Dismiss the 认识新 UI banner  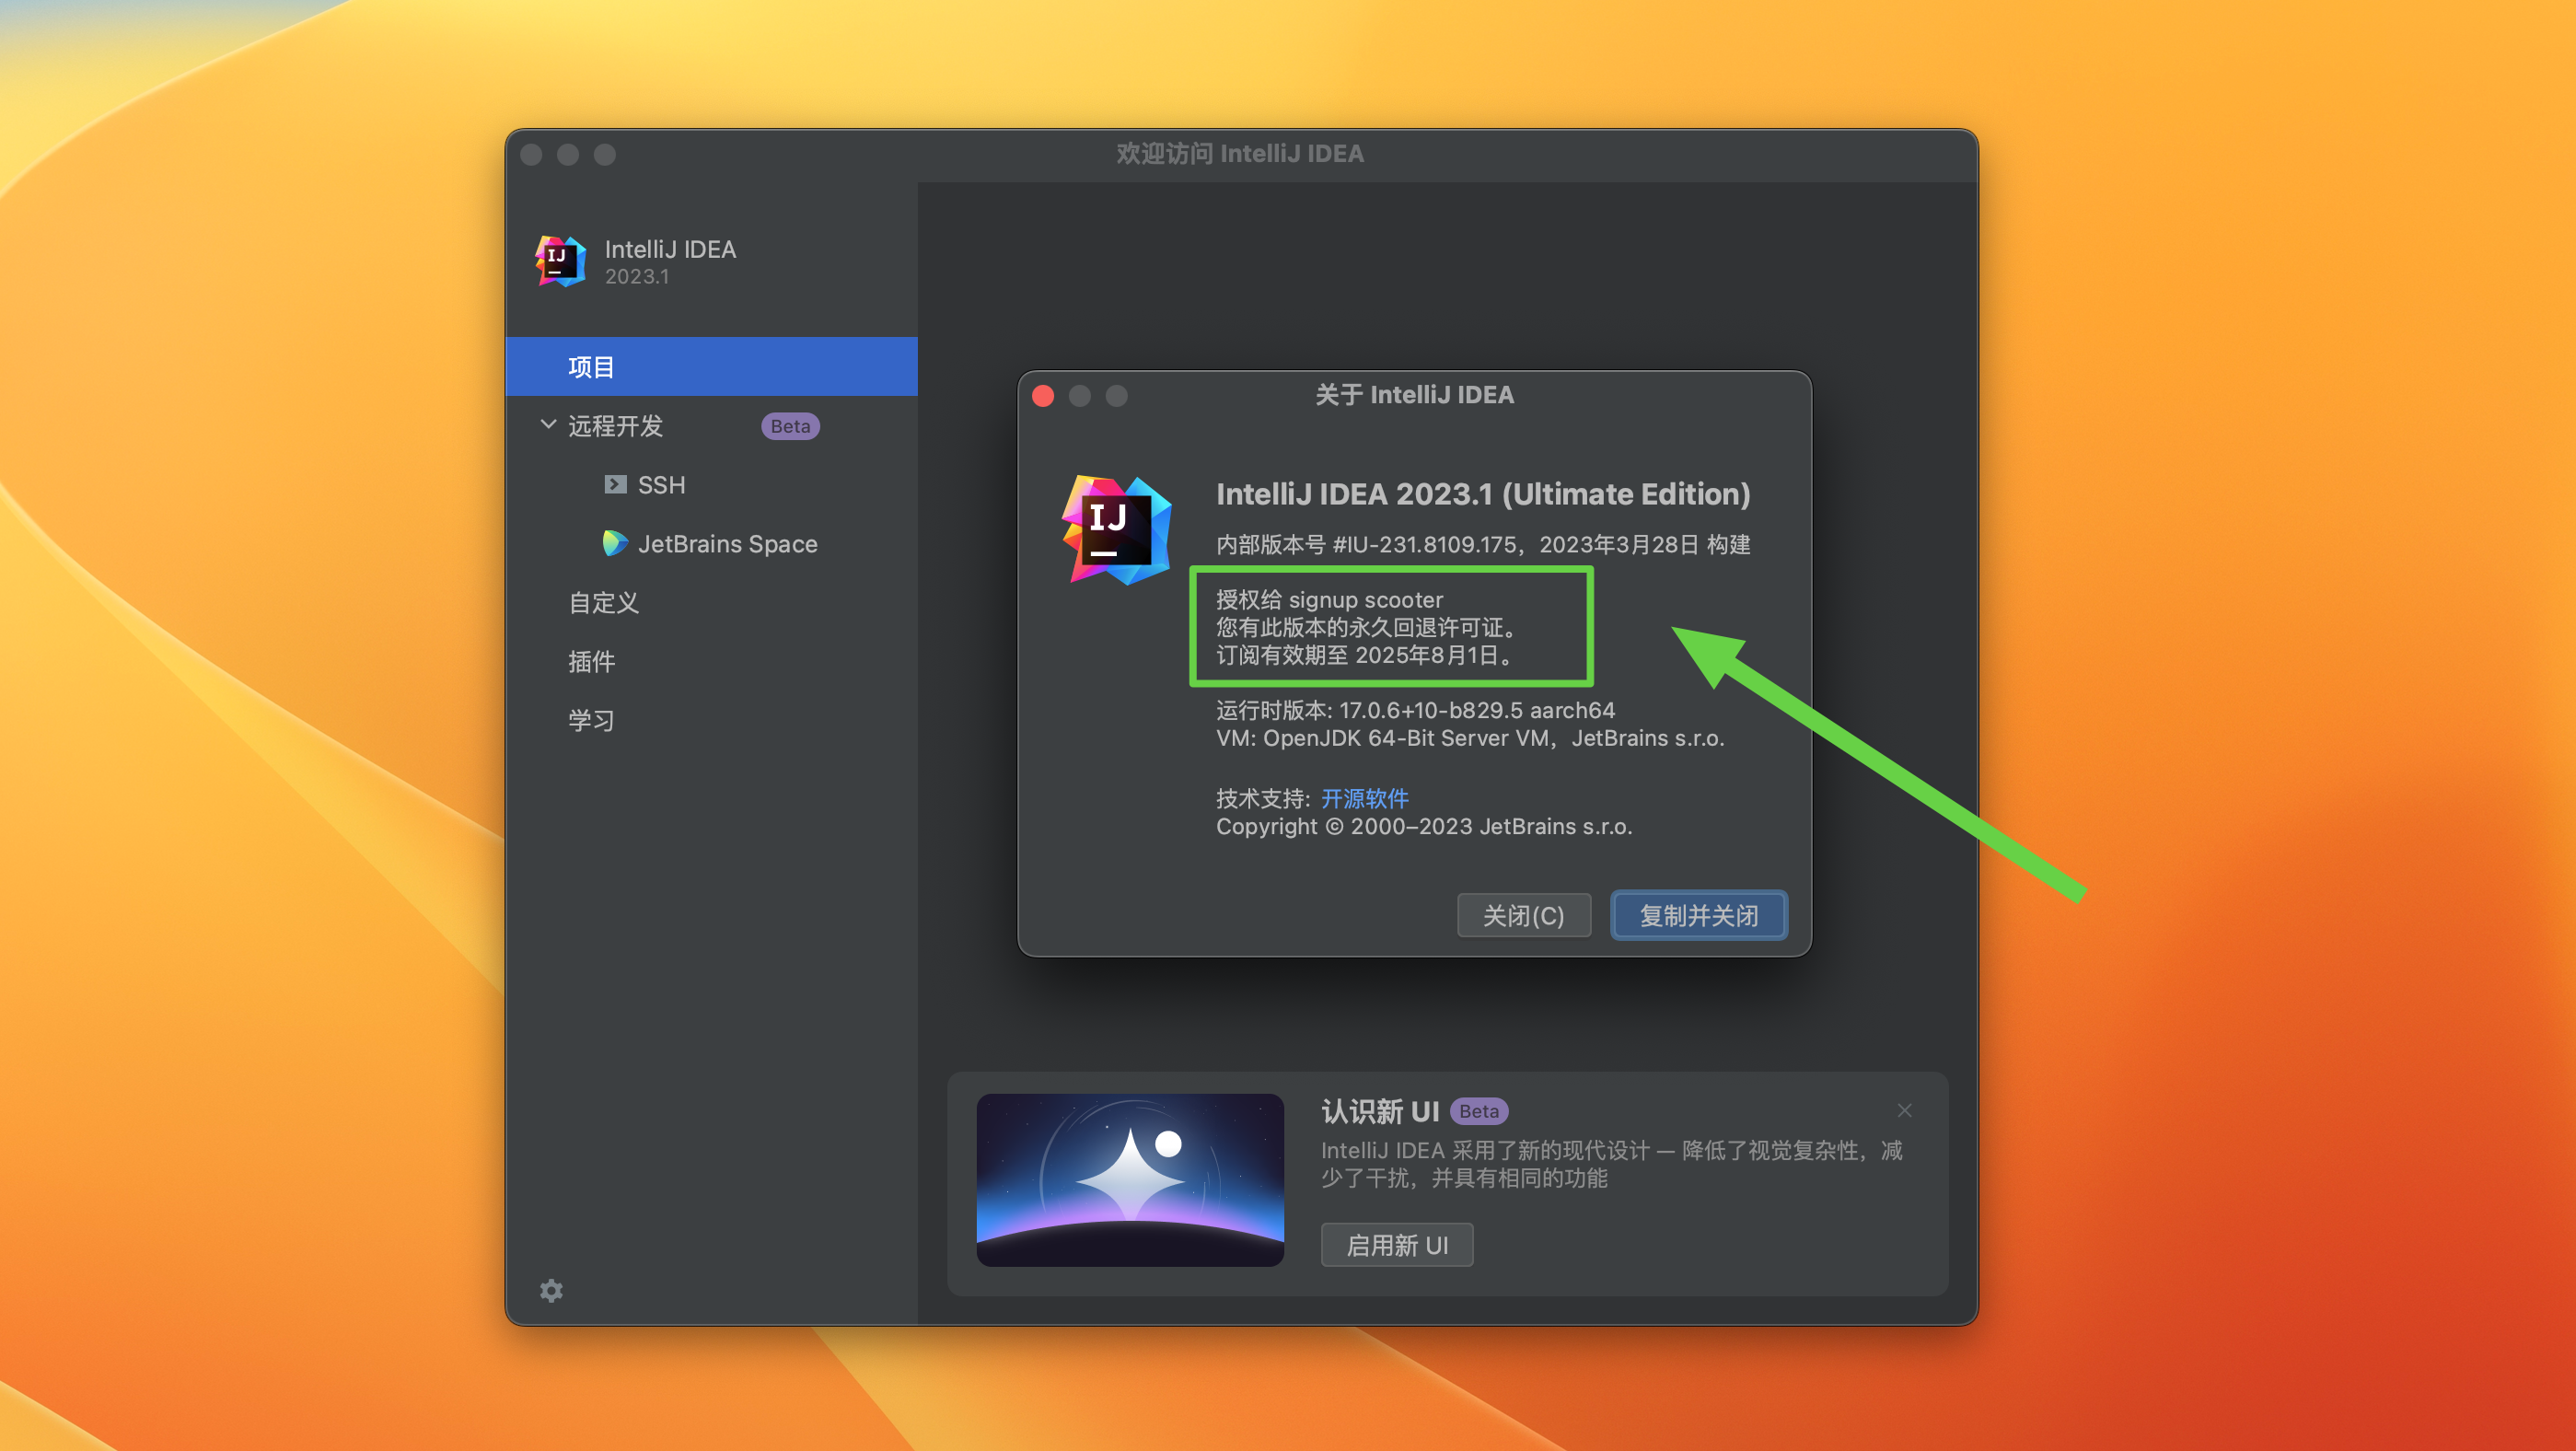1903,1110
